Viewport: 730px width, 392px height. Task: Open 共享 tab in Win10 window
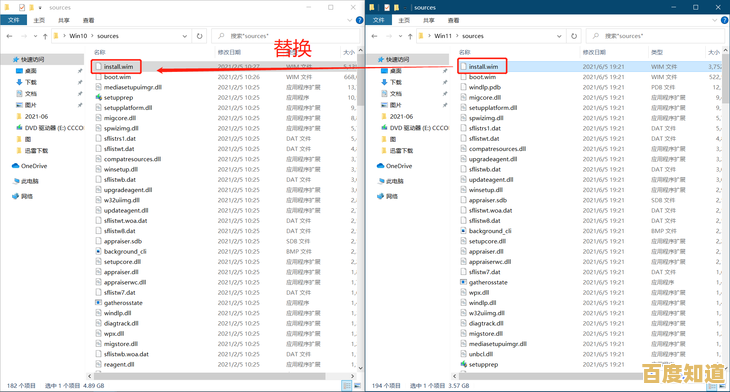(x=64, y=20)
